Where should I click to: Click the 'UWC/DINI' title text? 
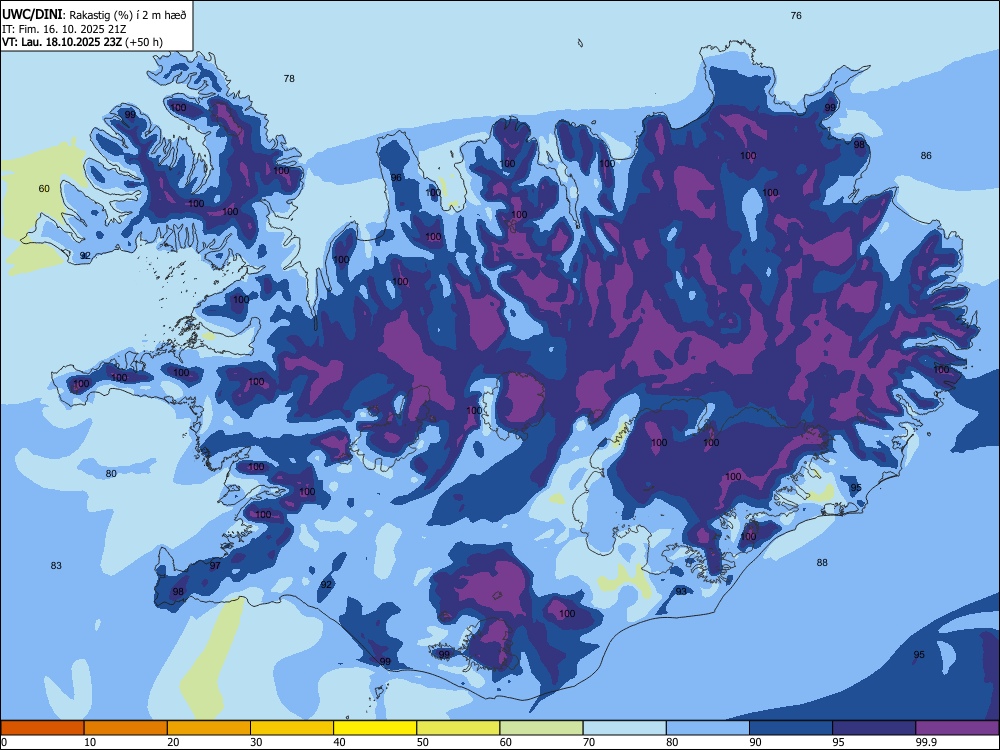[32, 14]
